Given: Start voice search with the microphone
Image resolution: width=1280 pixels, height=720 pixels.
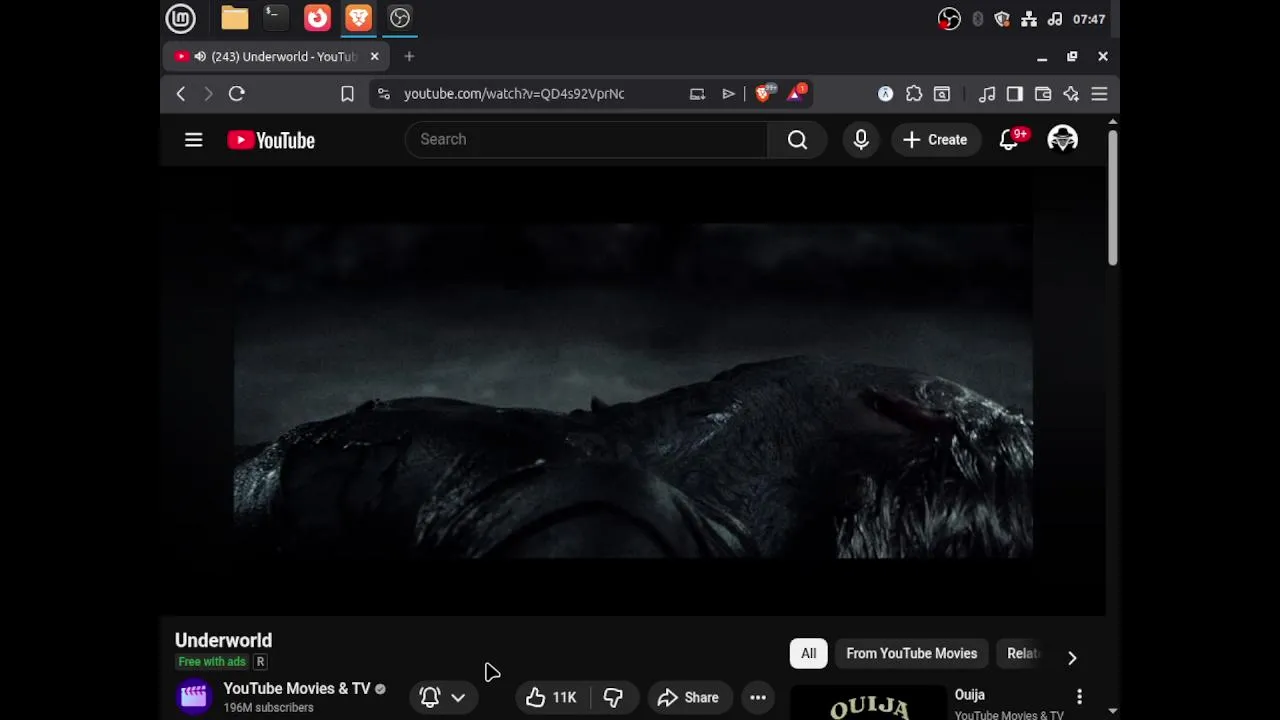Looking at the screenshot, I should point(861,140).
